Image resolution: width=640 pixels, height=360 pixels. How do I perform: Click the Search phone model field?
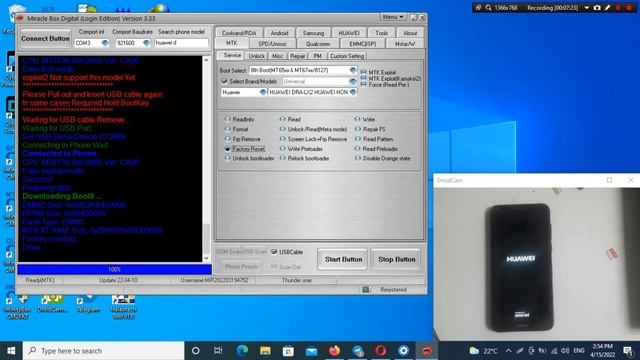pyautogui.click(x=181, y=43)
